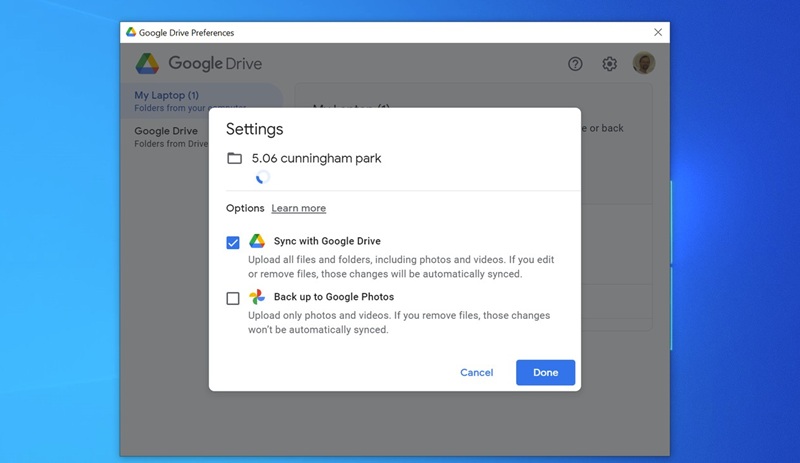The height and width of the screenshot is (463, 800).
Task: Click the Drive icon in title bar
Action: [131, 32]
